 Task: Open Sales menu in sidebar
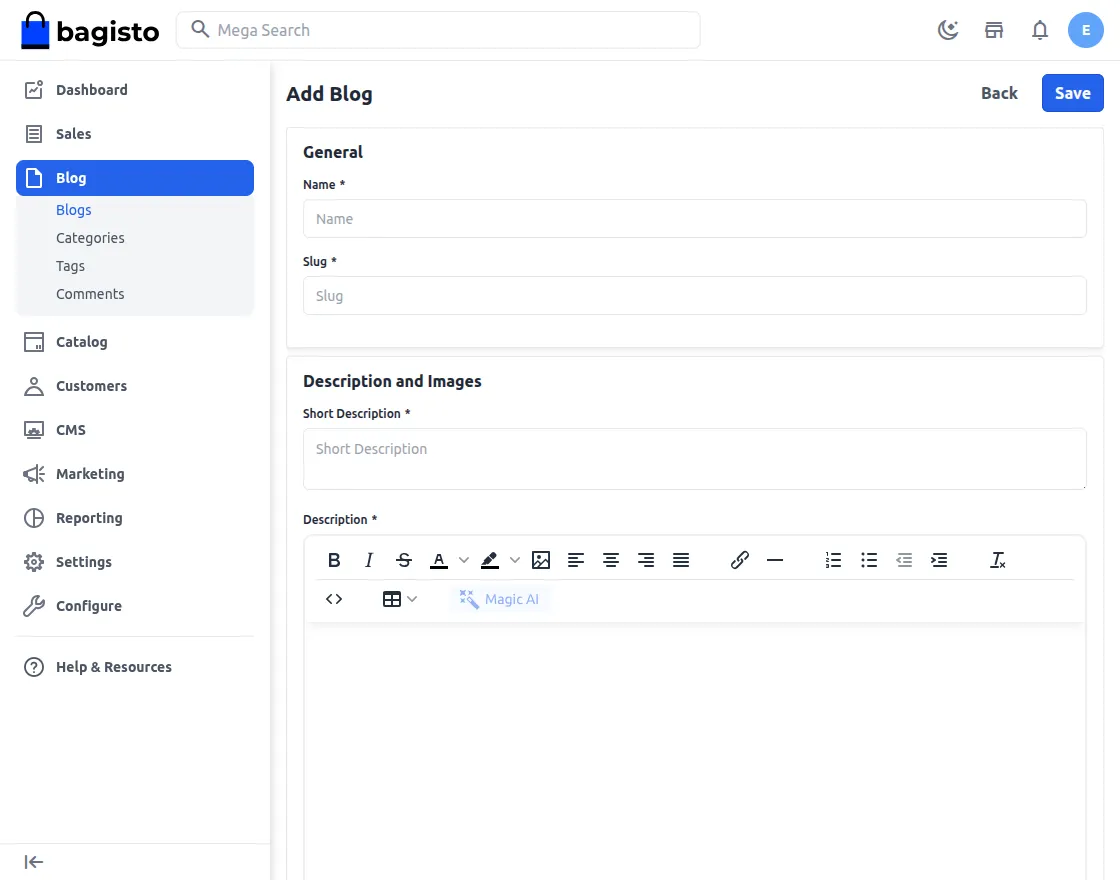(134, 134)
